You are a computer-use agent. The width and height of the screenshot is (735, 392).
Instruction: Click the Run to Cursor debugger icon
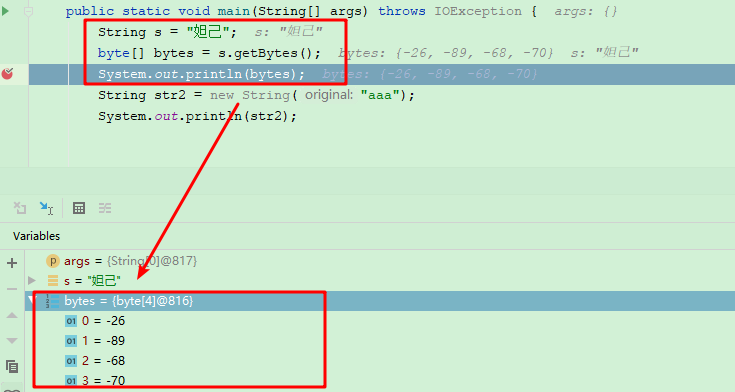(46, 208)
